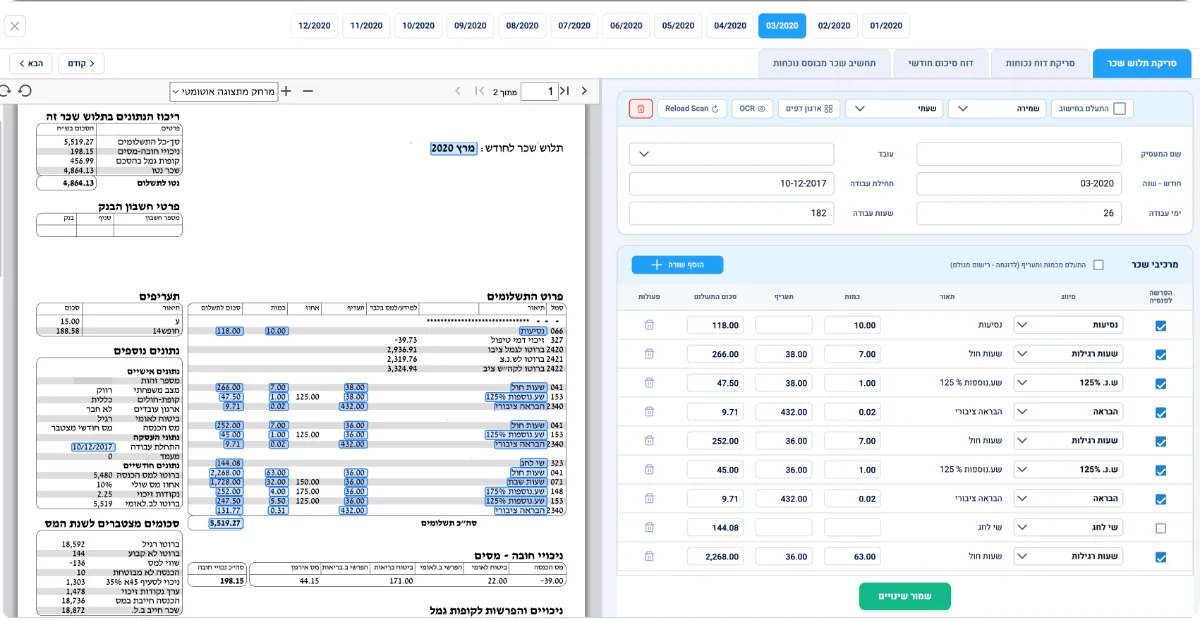Click the Reload Scan button

(x=692, y=108)
